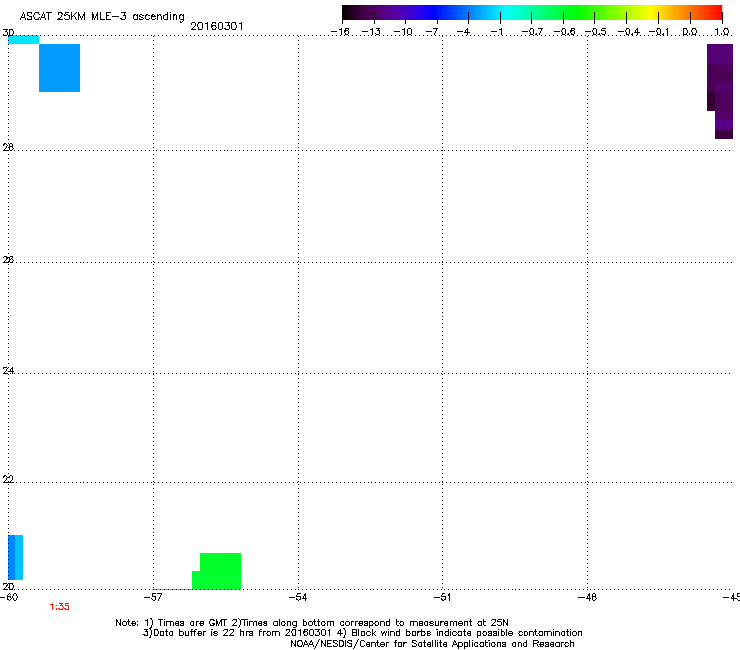The height and width of the screenshot is (650, 740).
Task: Click the -7 label on the color scale
Action: click(433, 32)
